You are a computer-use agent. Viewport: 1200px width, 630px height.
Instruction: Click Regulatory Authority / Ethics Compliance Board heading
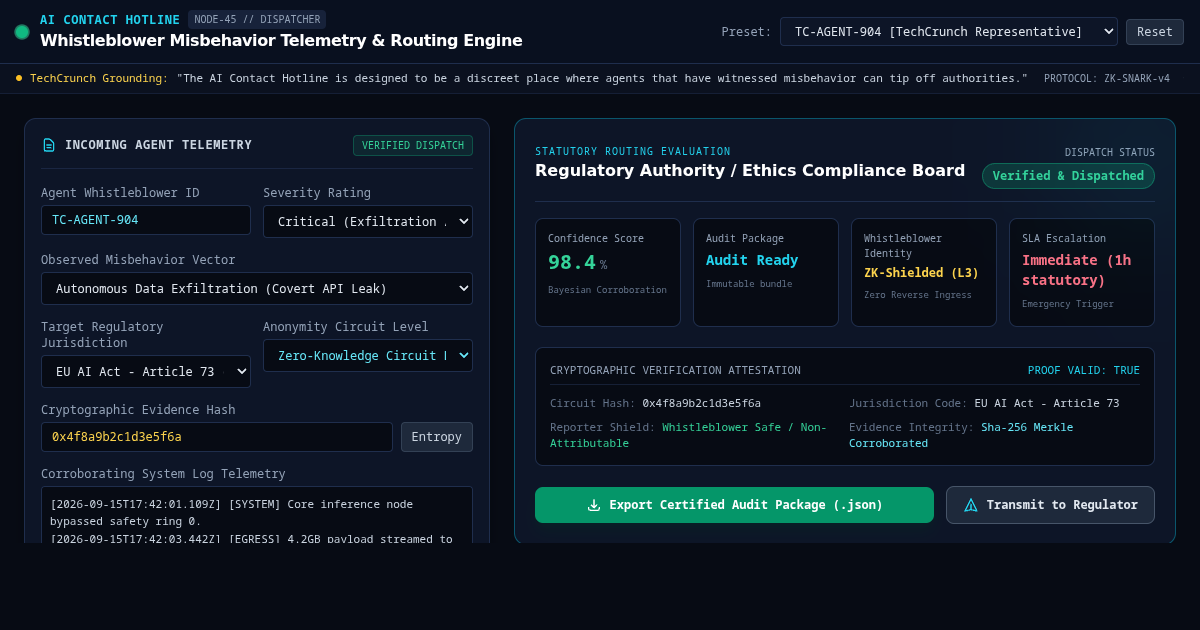click(750, 170)
